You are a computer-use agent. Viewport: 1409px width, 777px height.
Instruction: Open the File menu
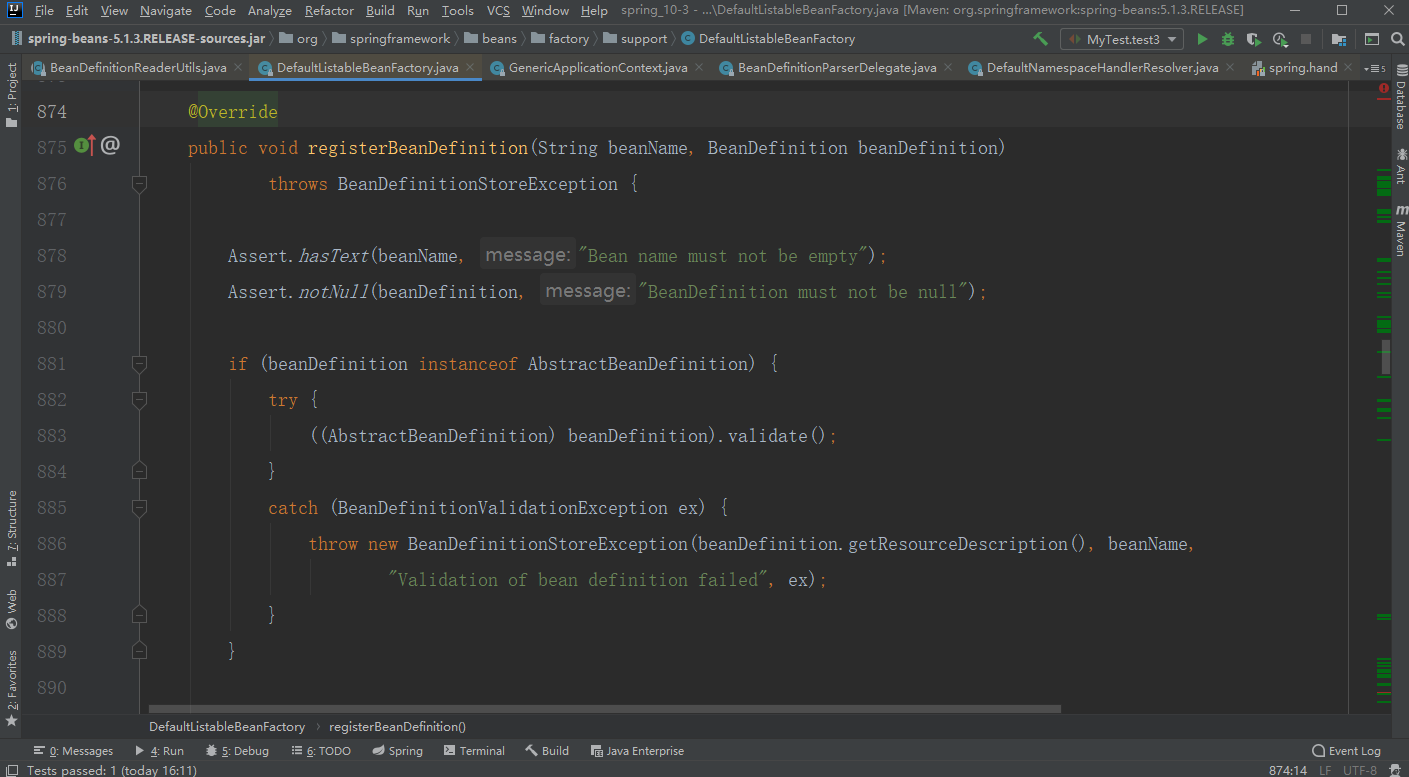(44, 10)
